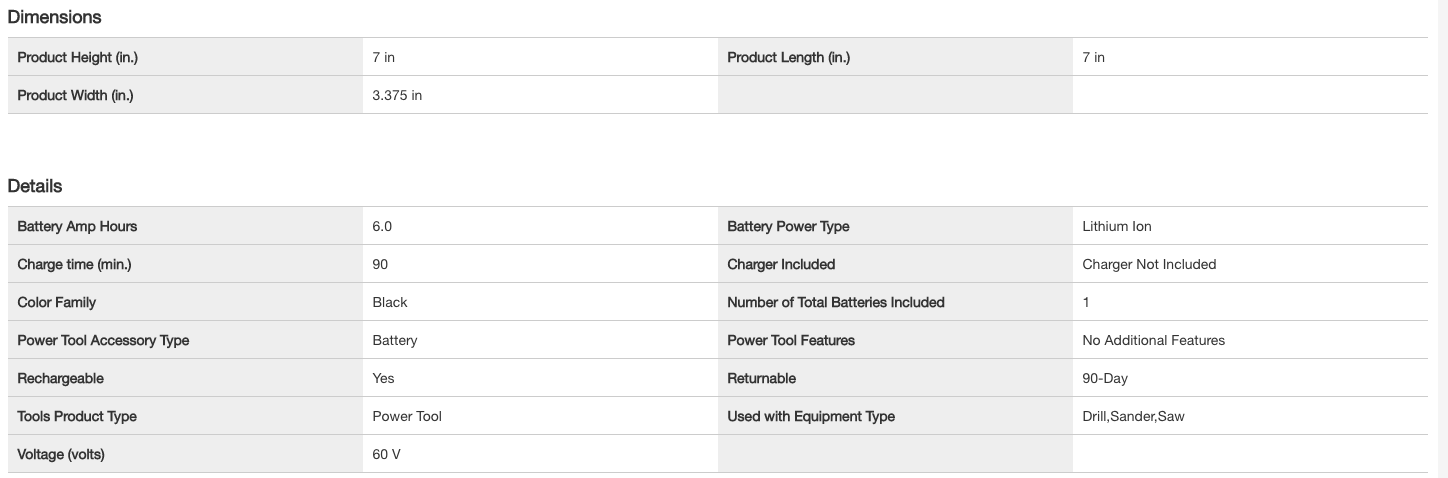Select the No Additional Features value
1448x478 pixels.
coord(1153,340)
